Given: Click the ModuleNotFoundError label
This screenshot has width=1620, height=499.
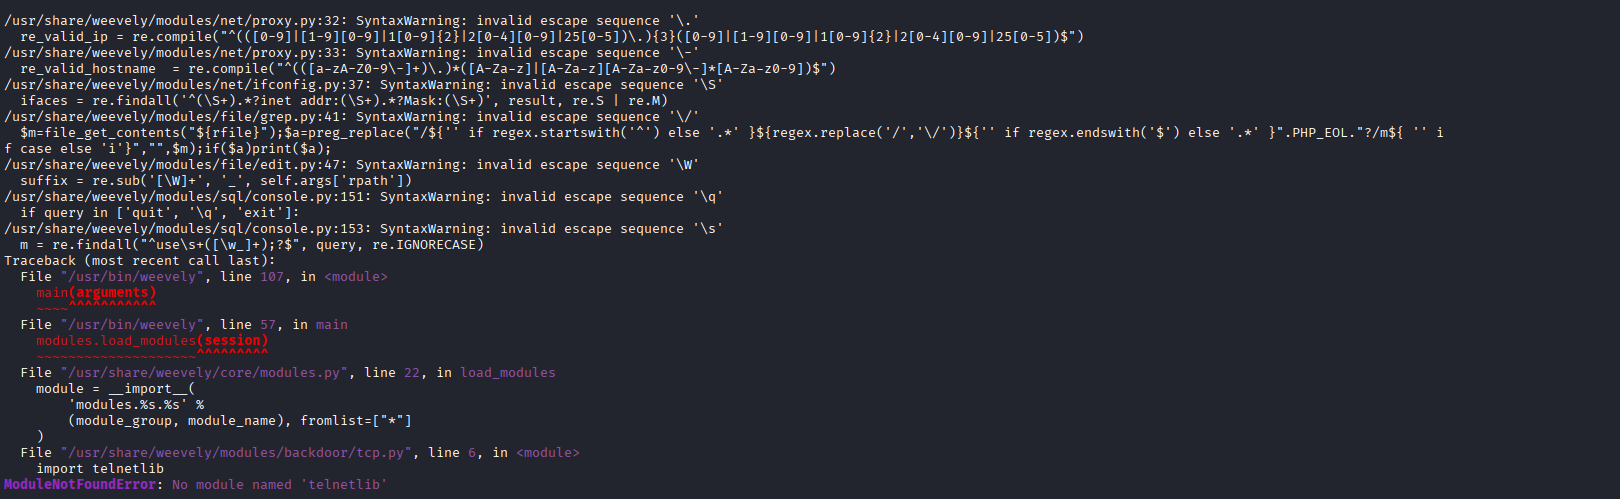Looking at the screenshot, I should [80, 485].
